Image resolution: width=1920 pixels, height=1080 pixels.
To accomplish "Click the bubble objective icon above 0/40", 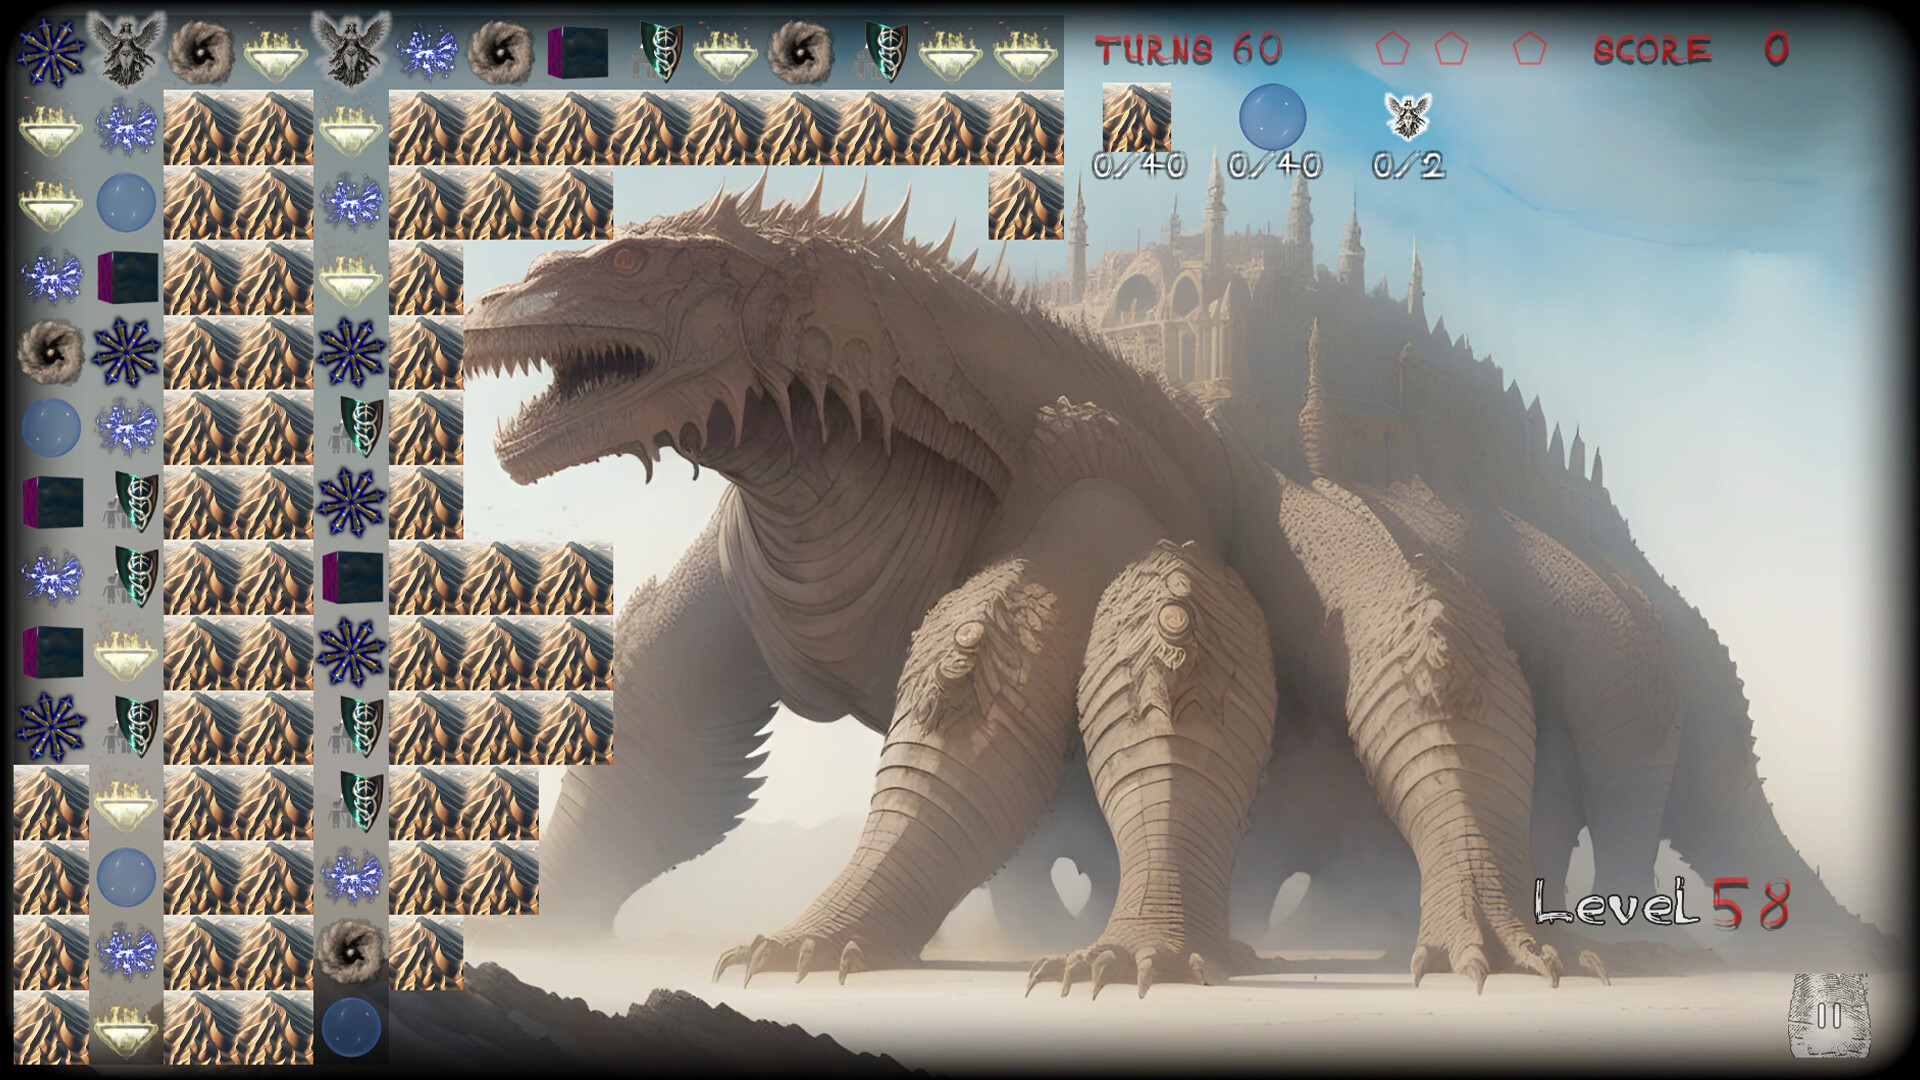I will coord(1275,120).
